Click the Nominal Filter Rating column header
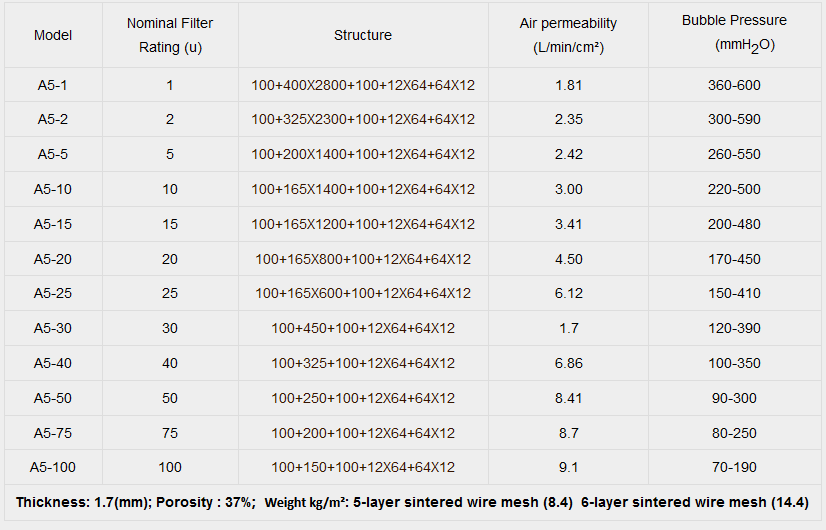 (x=170, y=35)
